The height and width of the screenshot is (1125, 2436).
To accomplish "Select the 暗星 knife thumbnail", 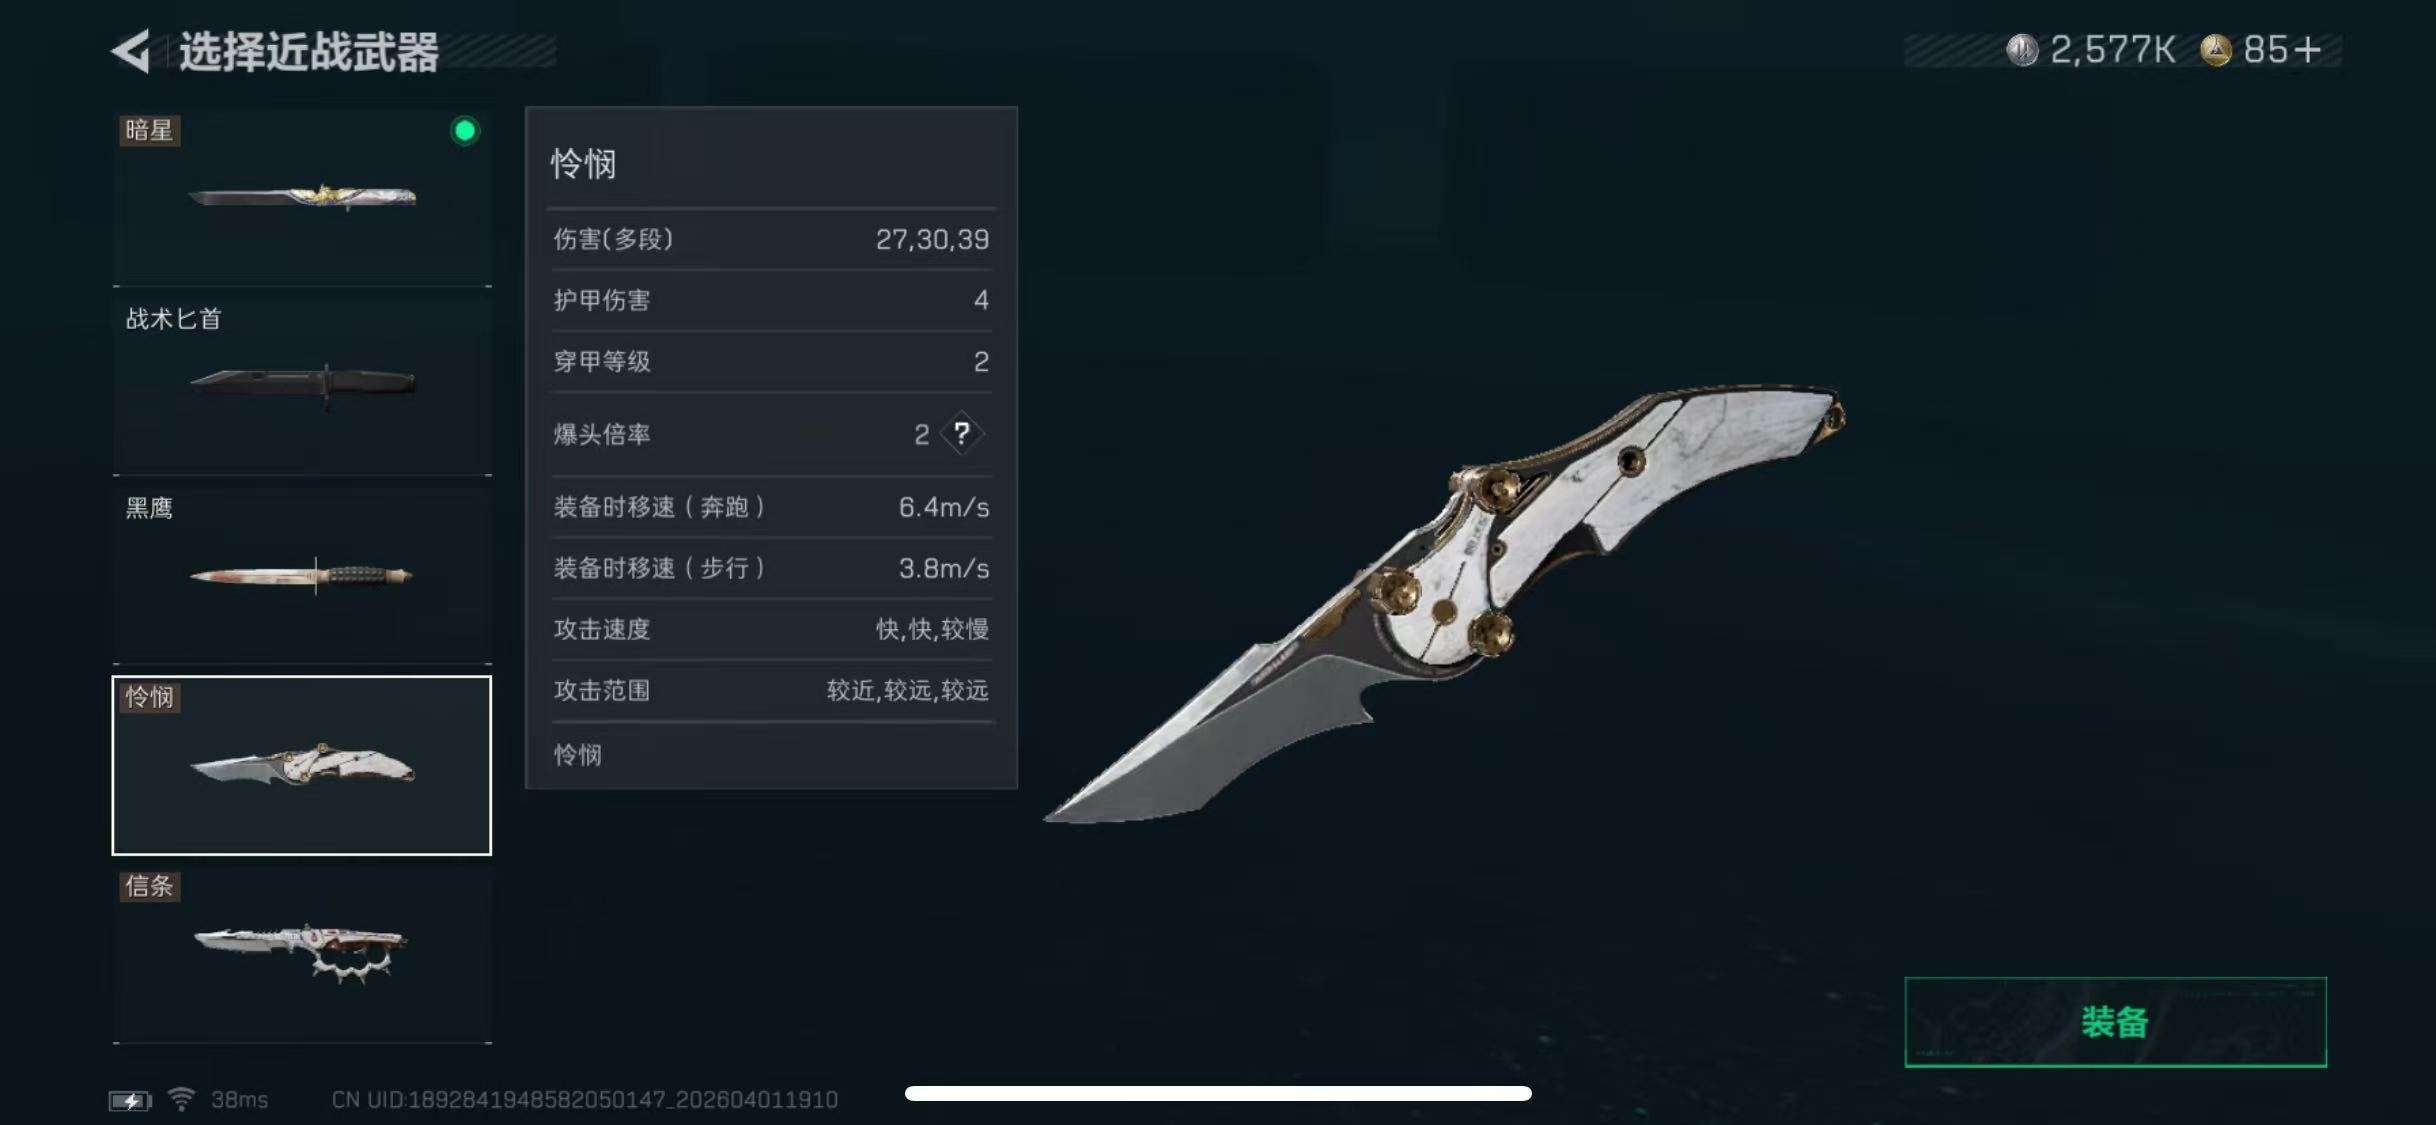I will [302, 198].
